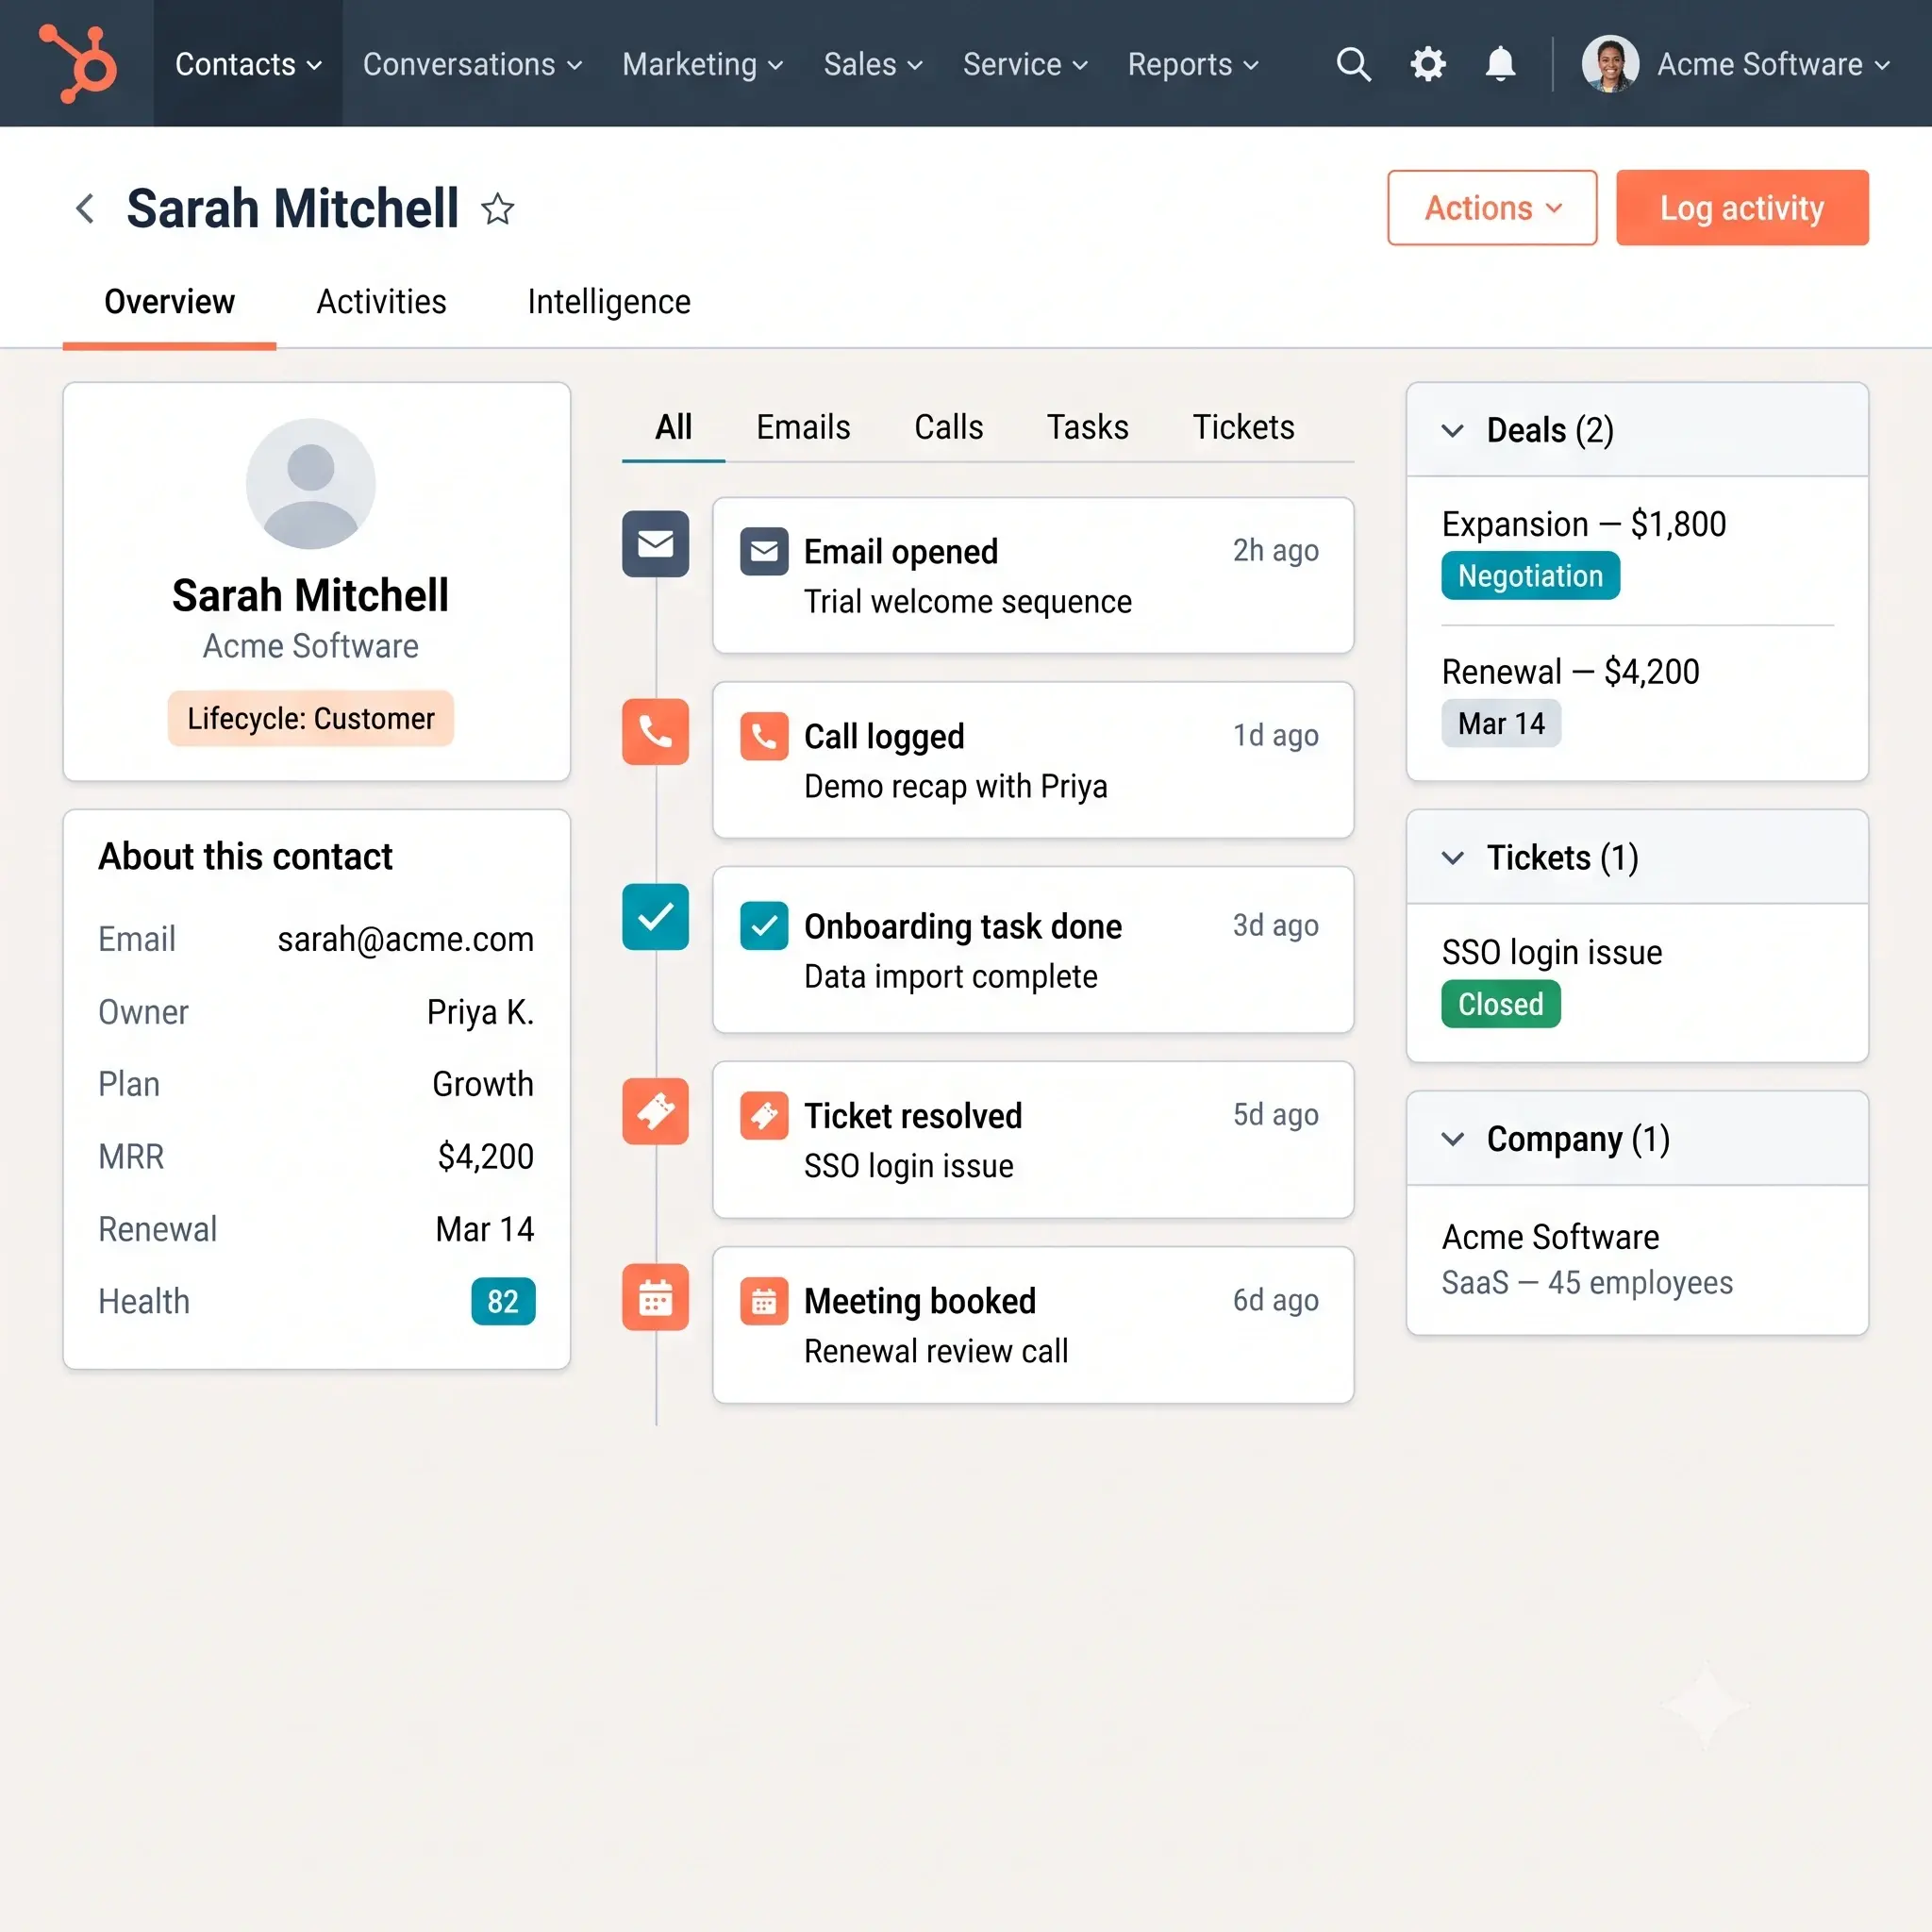1932x1932 pixels.
Task: Open the settings gear icon
Action: coord(1428,64)
